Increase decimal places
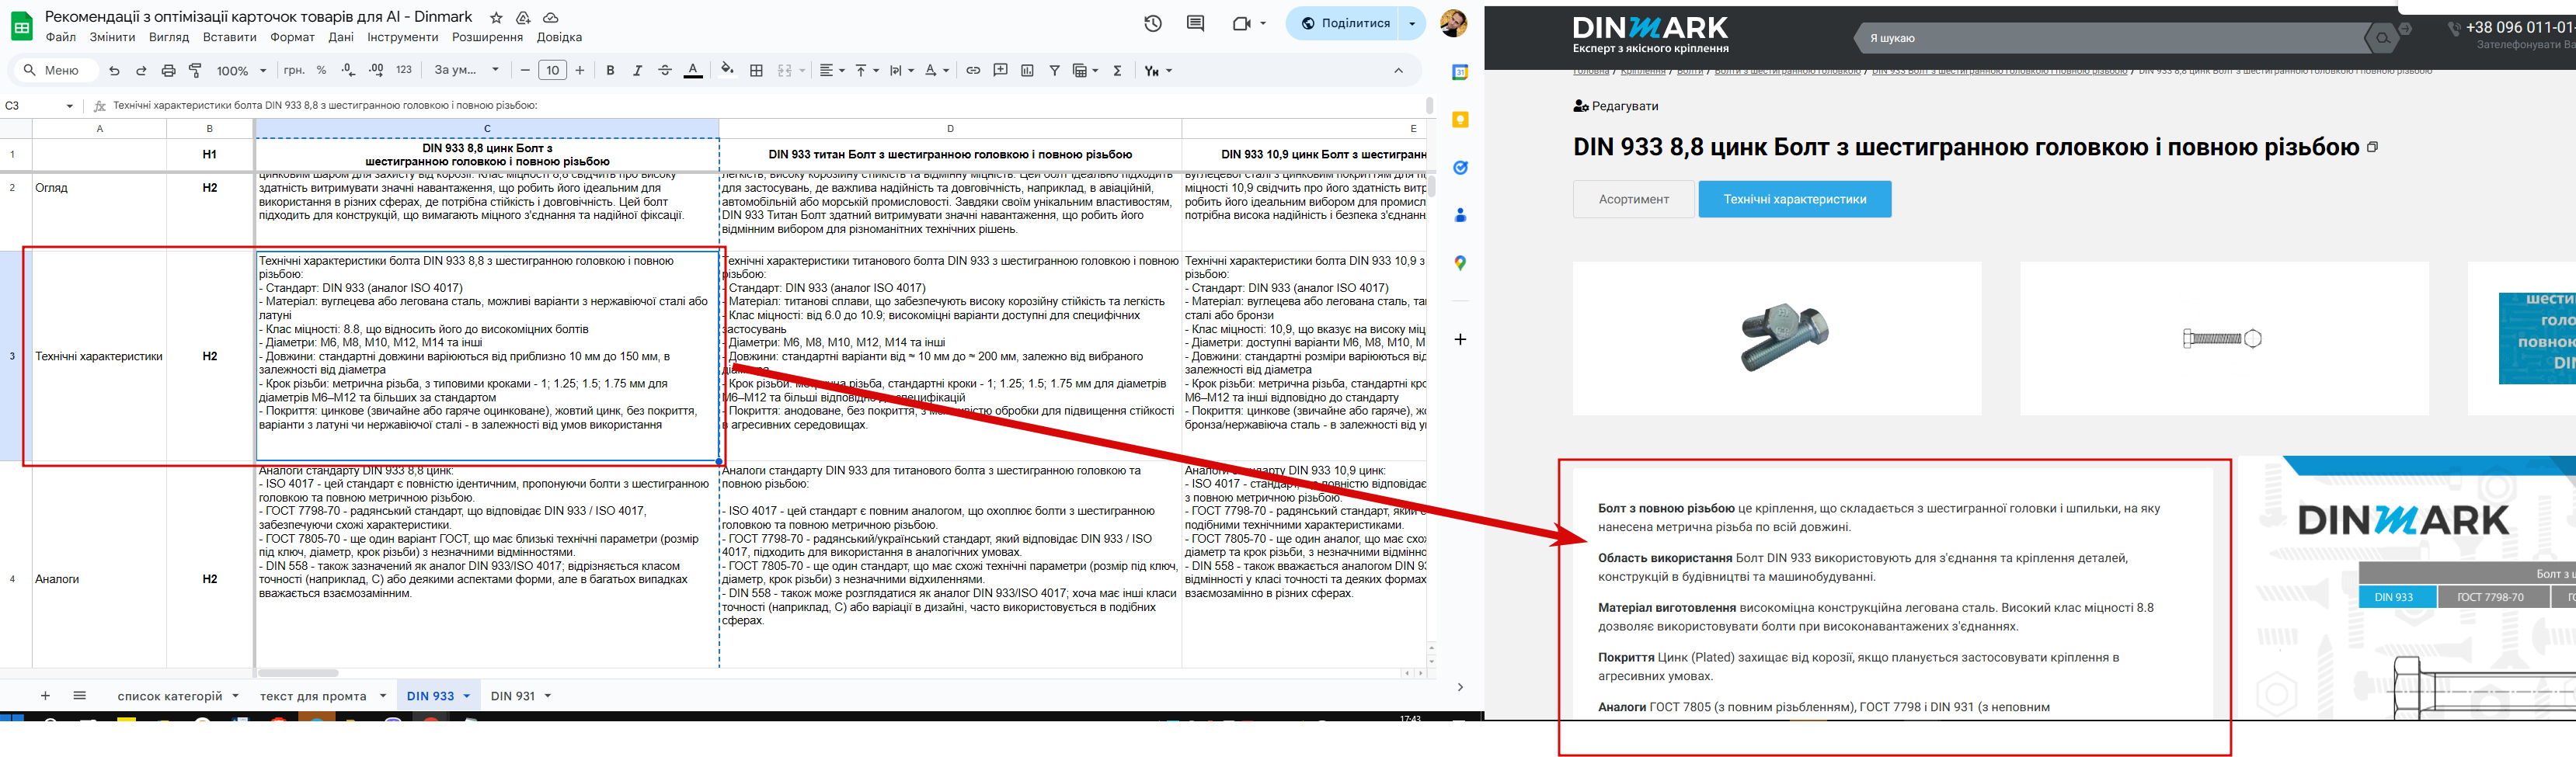Viewport: 2576px width, 757px height. 376,71
